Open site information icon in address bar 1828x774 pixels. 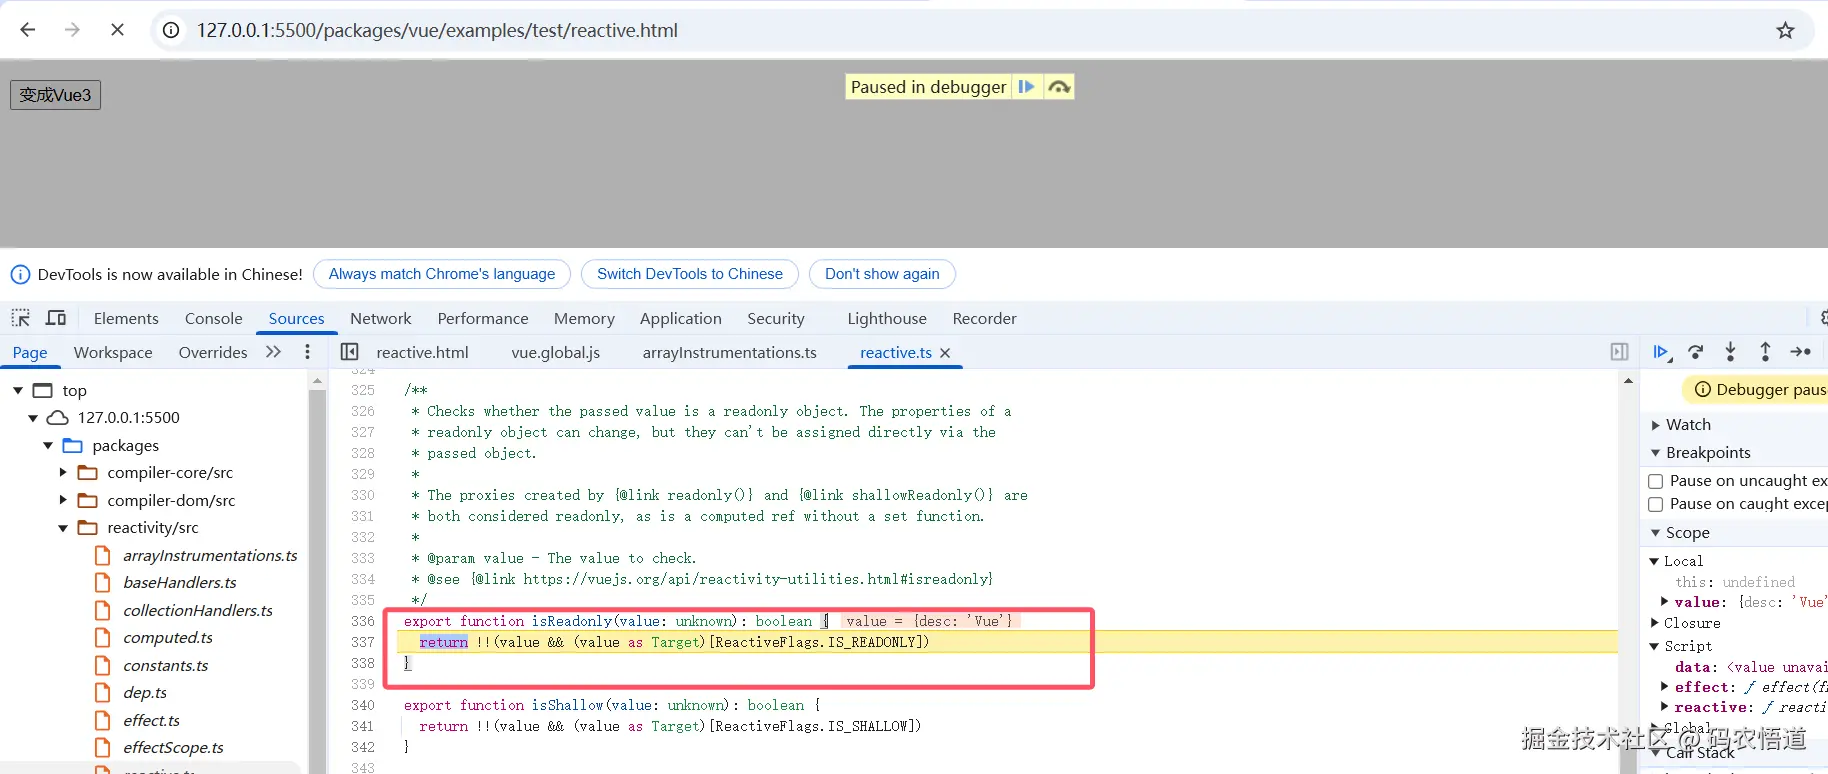(171, 30)
